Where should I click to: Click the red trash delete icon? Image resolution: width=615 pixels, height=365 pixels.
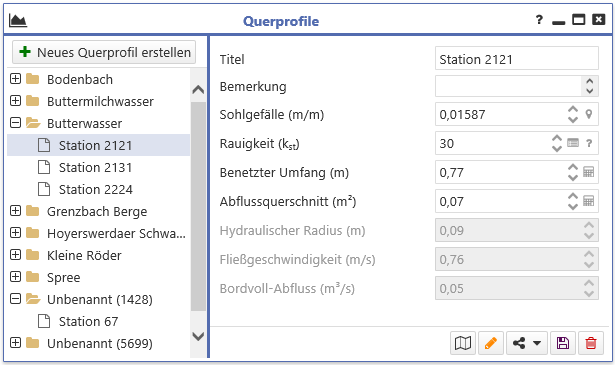click(591, 343)
